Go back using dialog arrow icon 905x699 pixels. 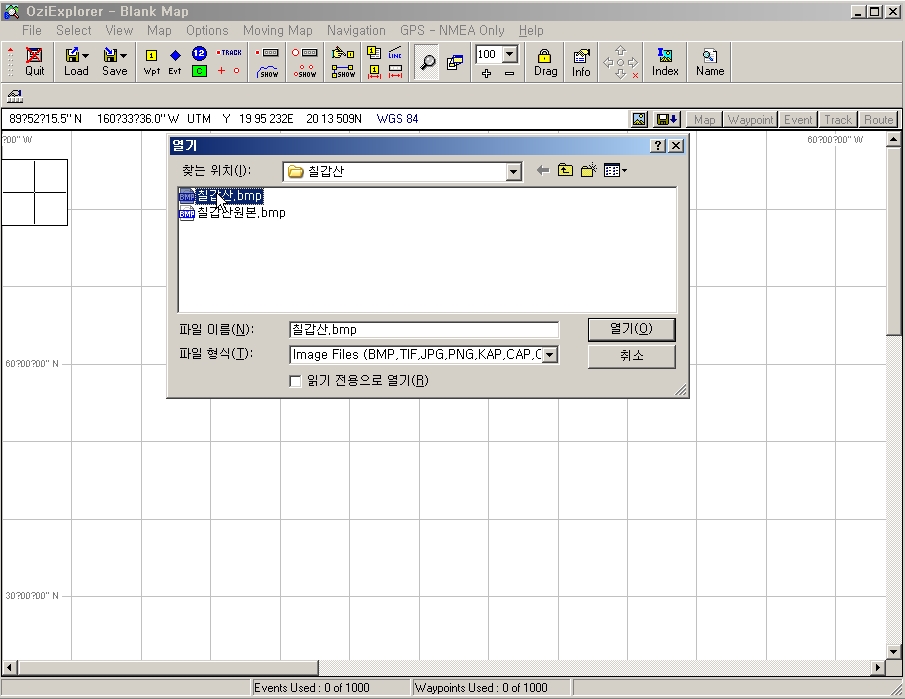point(543,170)
